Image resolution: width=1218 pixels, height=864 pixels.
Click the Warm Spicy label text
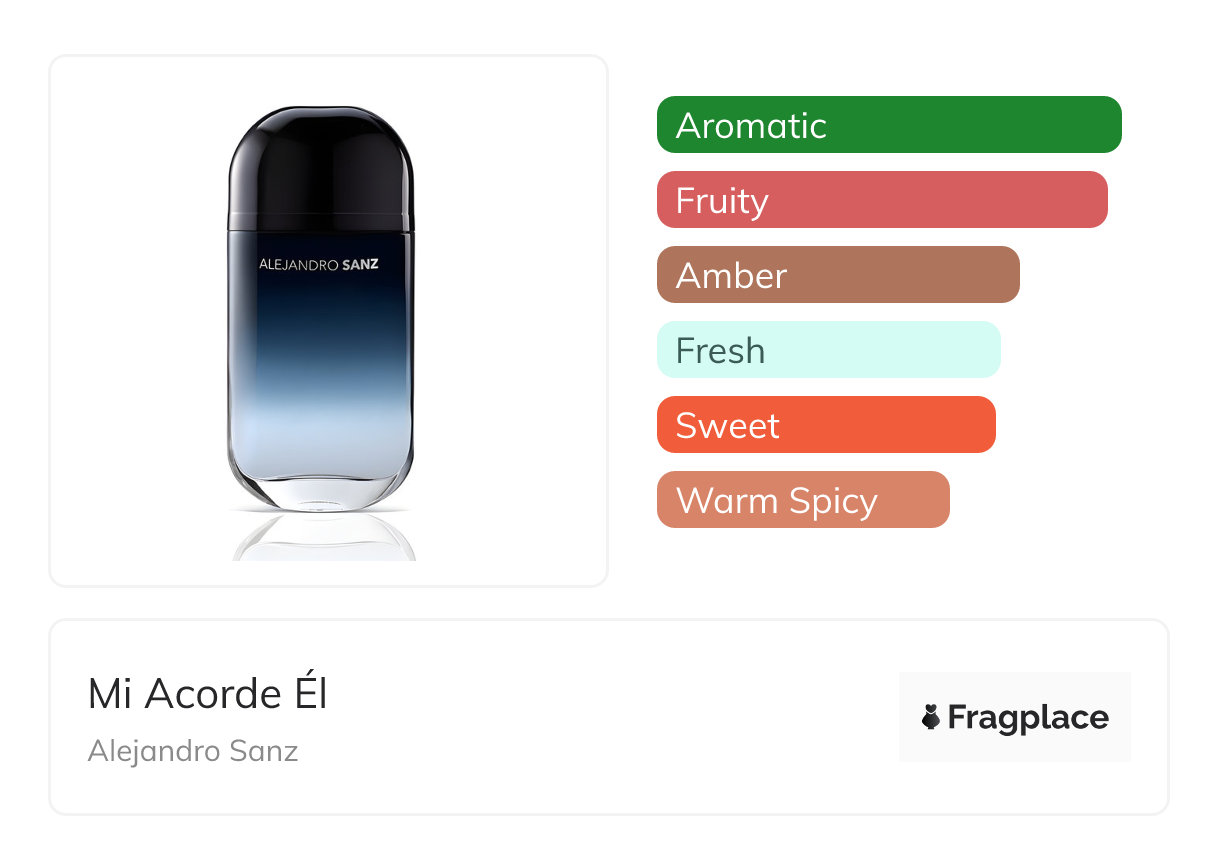coord(777,501)
